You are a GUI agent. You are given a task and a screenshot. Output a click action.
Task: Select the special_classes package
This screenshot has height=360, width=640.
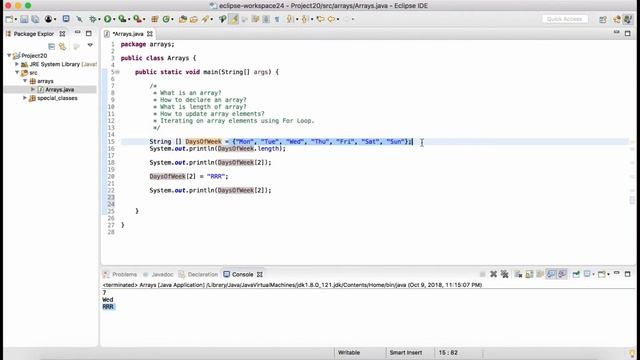pos(57,98)
